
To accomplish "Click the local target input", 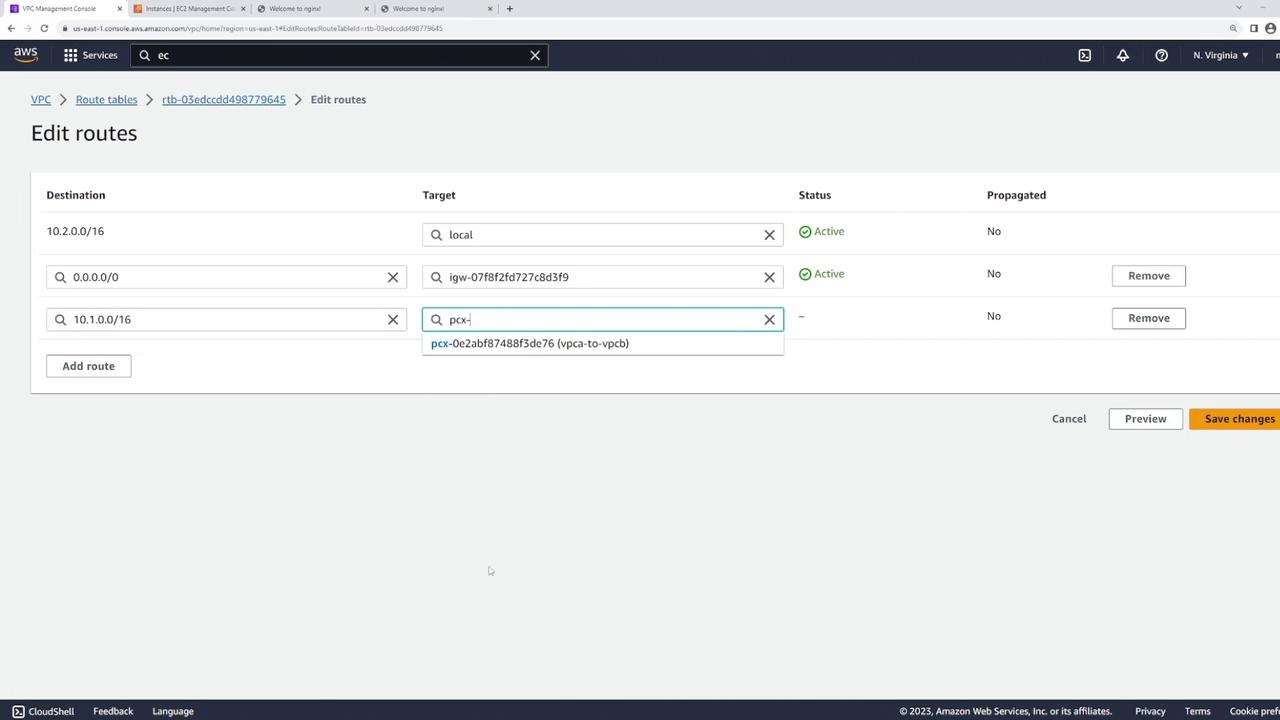I will [603, 235].
